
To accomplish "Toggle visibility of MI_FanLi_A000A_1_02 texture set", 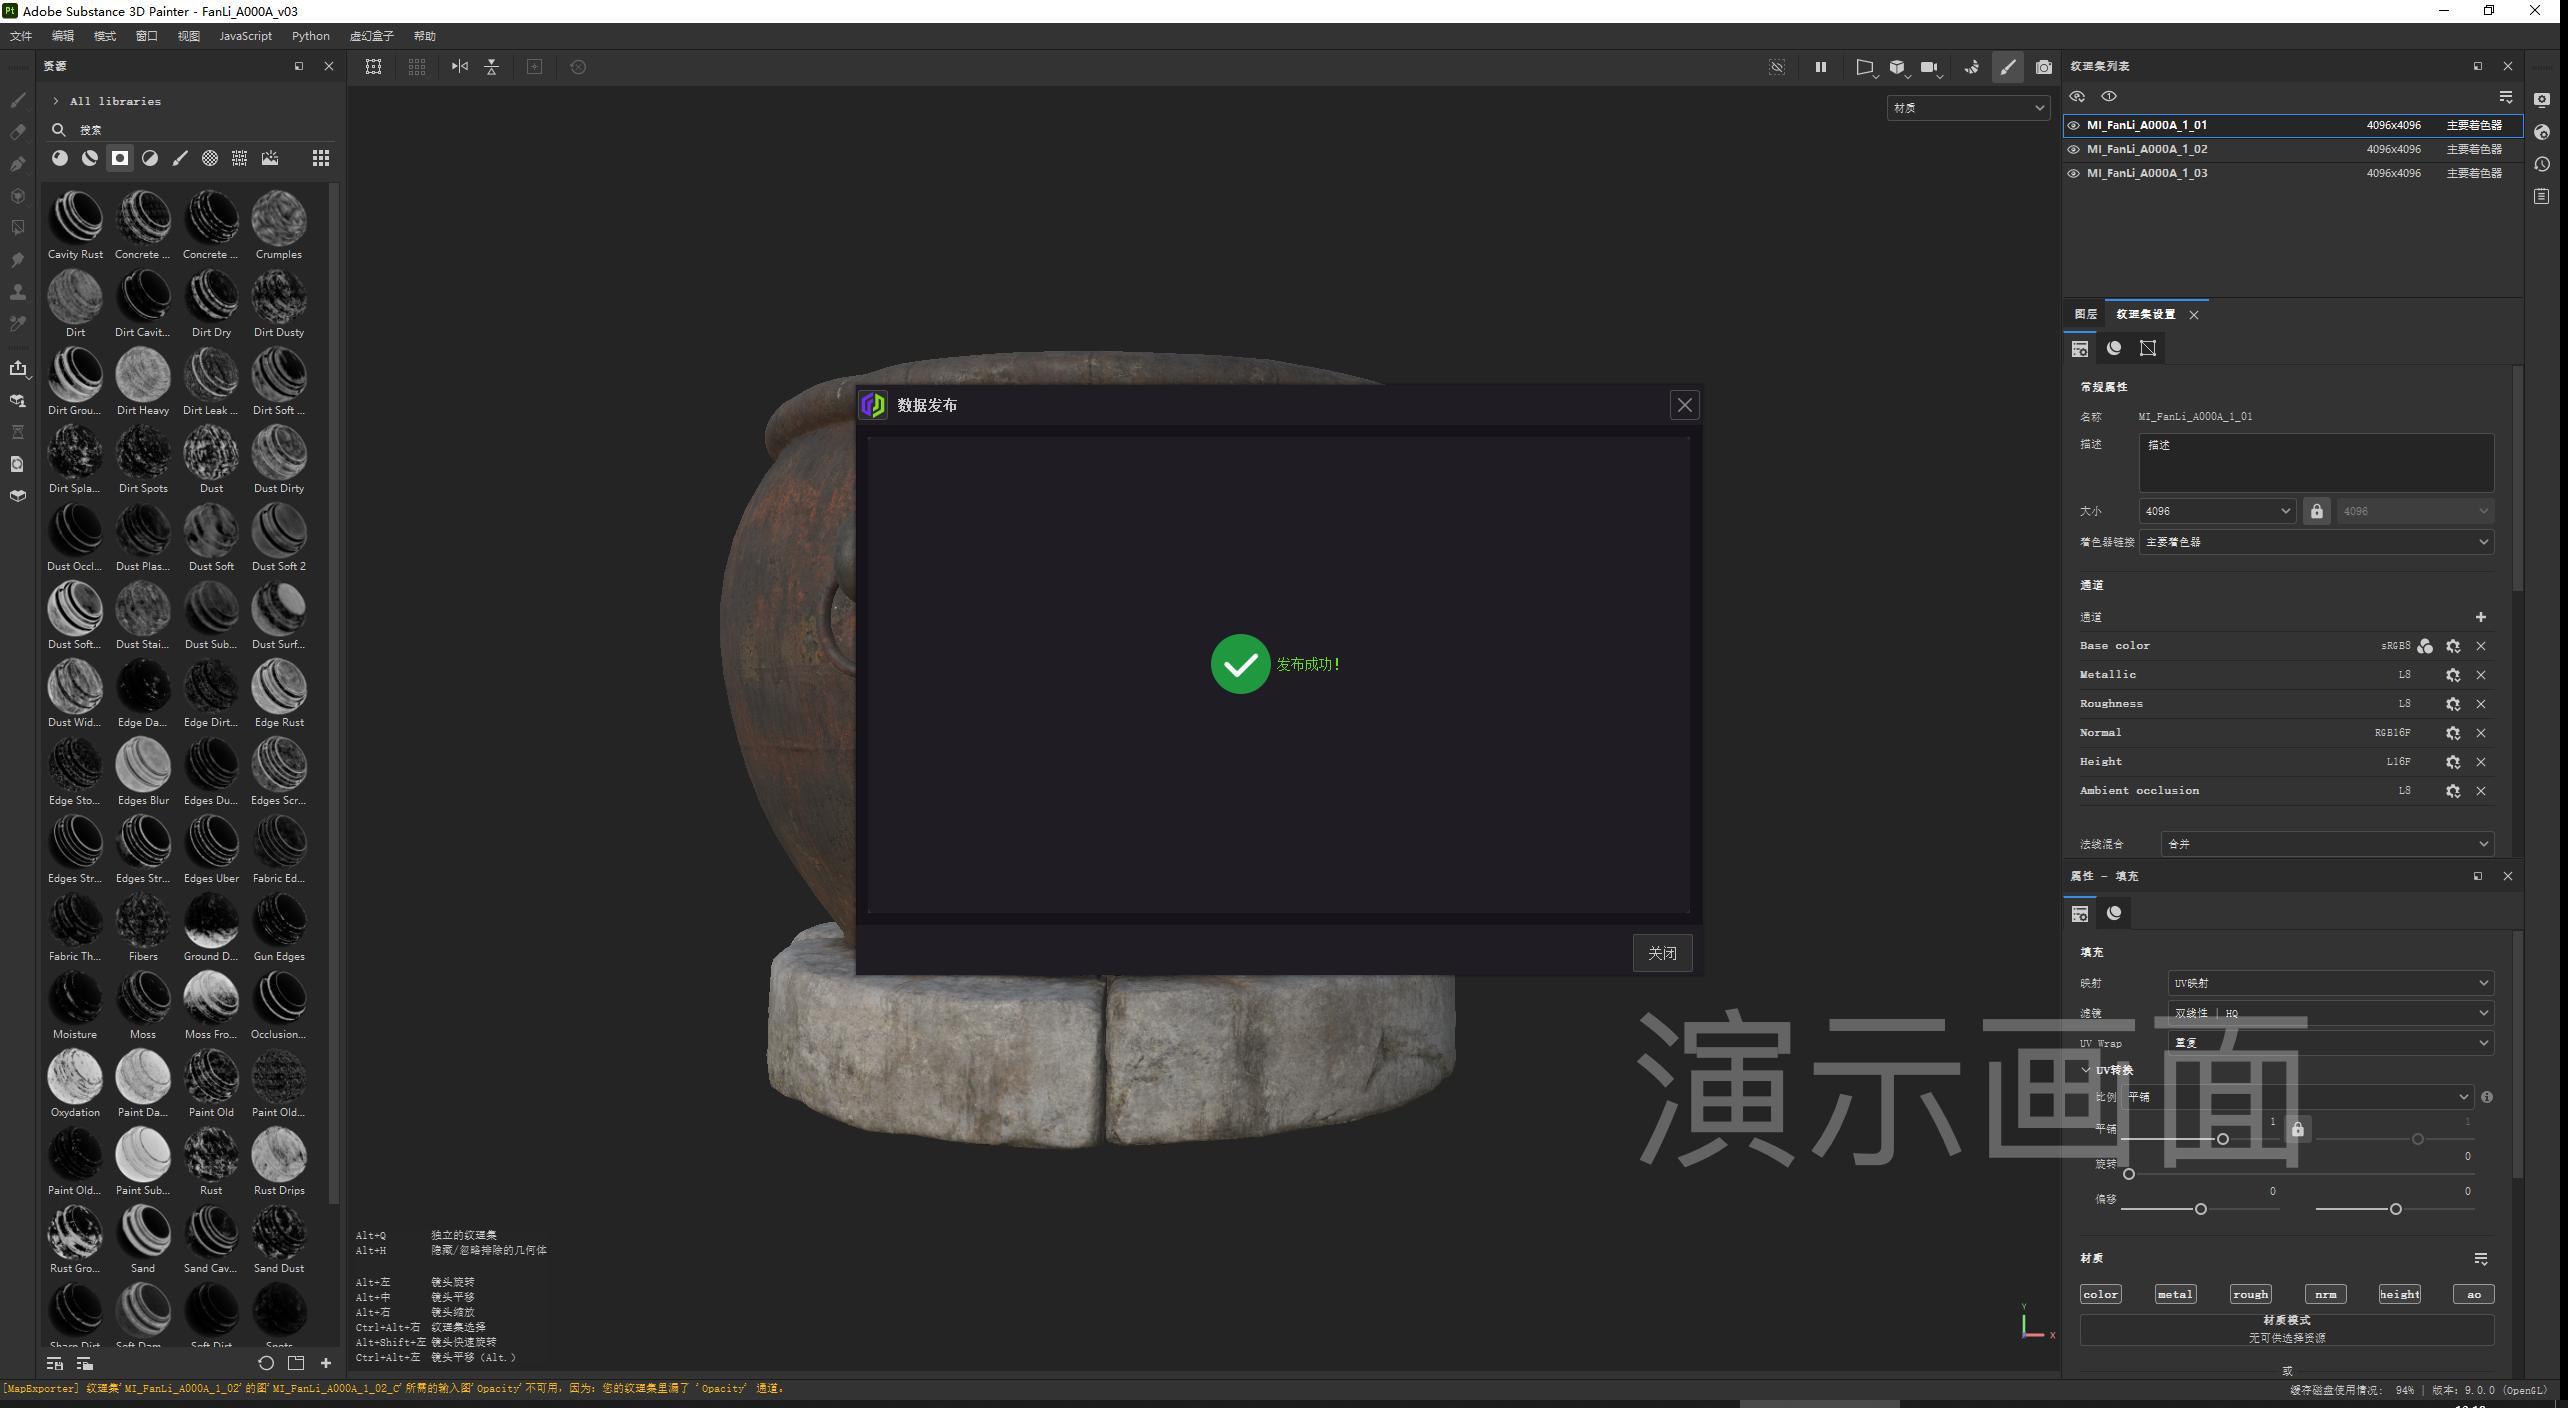I will coord(2074,150).
